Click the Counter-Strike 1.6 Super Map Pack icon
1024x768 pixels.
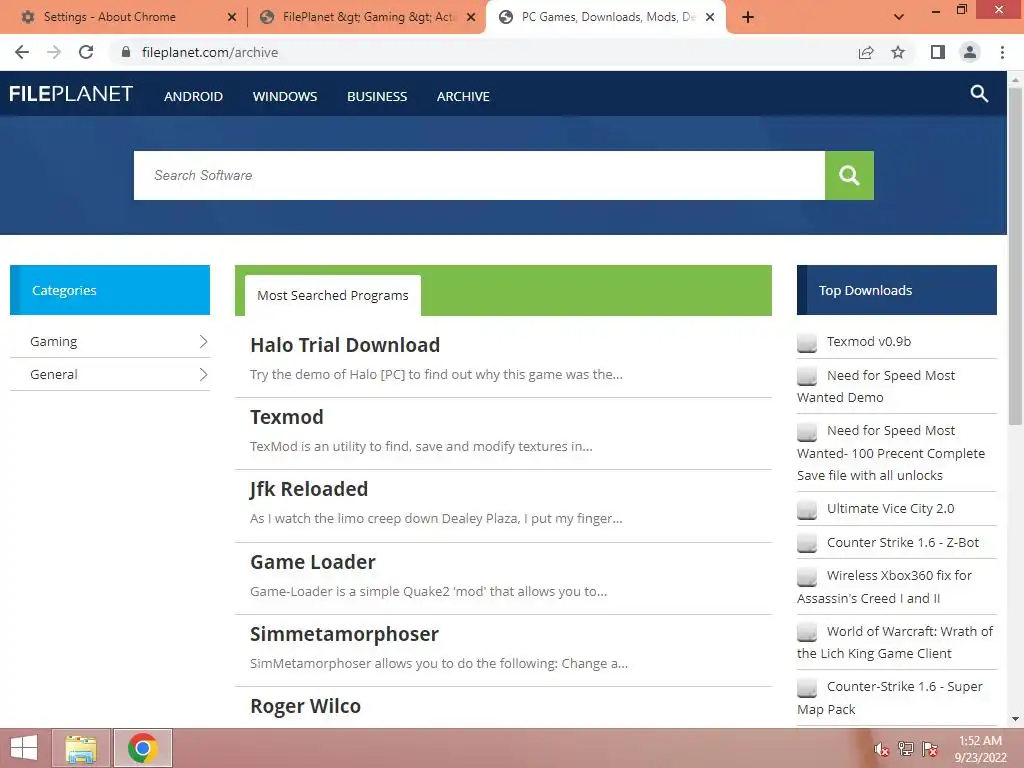point(807,688)
